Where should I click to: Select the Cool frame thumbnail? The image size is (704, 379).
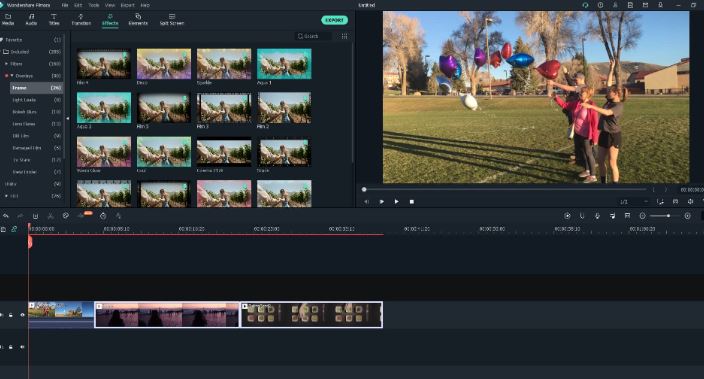164,152
